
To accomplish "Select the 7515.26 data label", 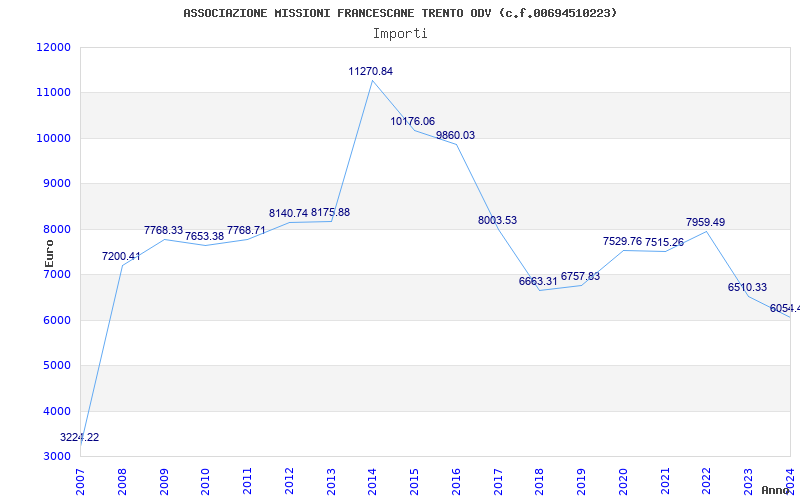I will (664, 242).
